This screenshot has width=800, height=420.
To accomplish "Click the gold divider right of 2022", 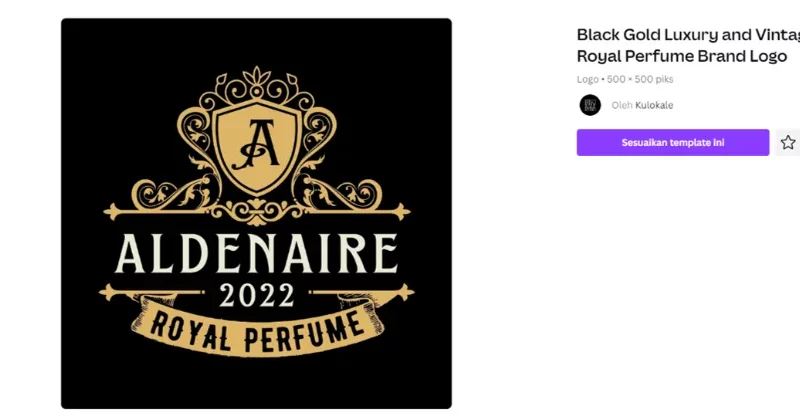I will click(x=362, y=292).
